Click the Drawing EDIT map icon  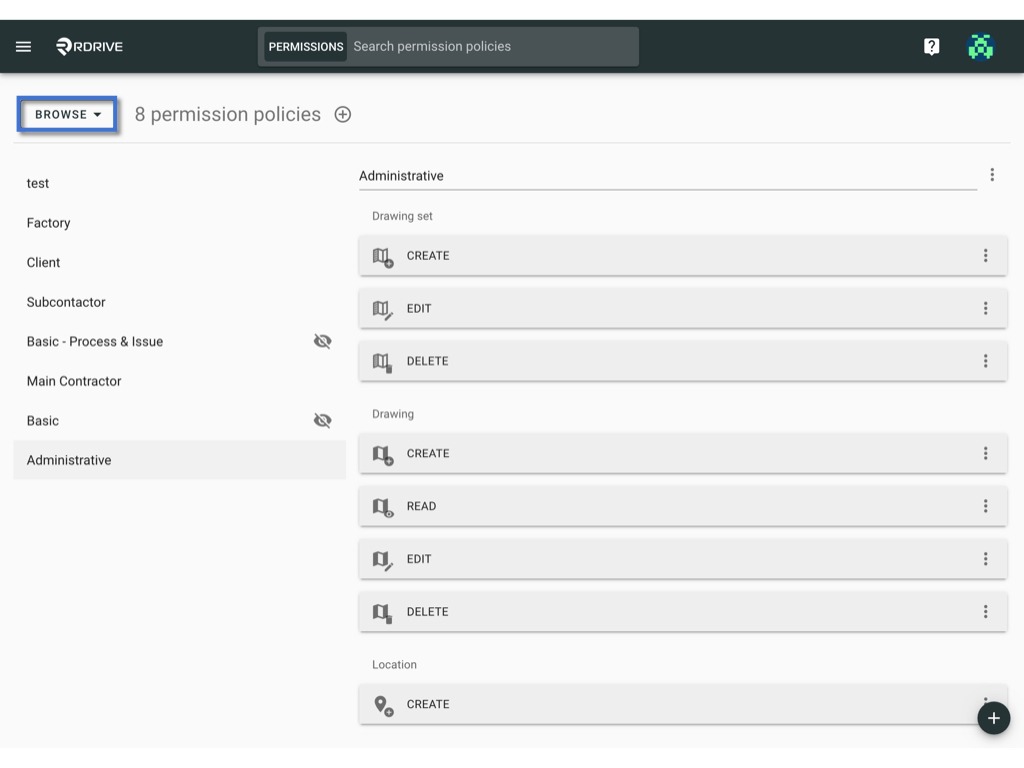(383, 560)
